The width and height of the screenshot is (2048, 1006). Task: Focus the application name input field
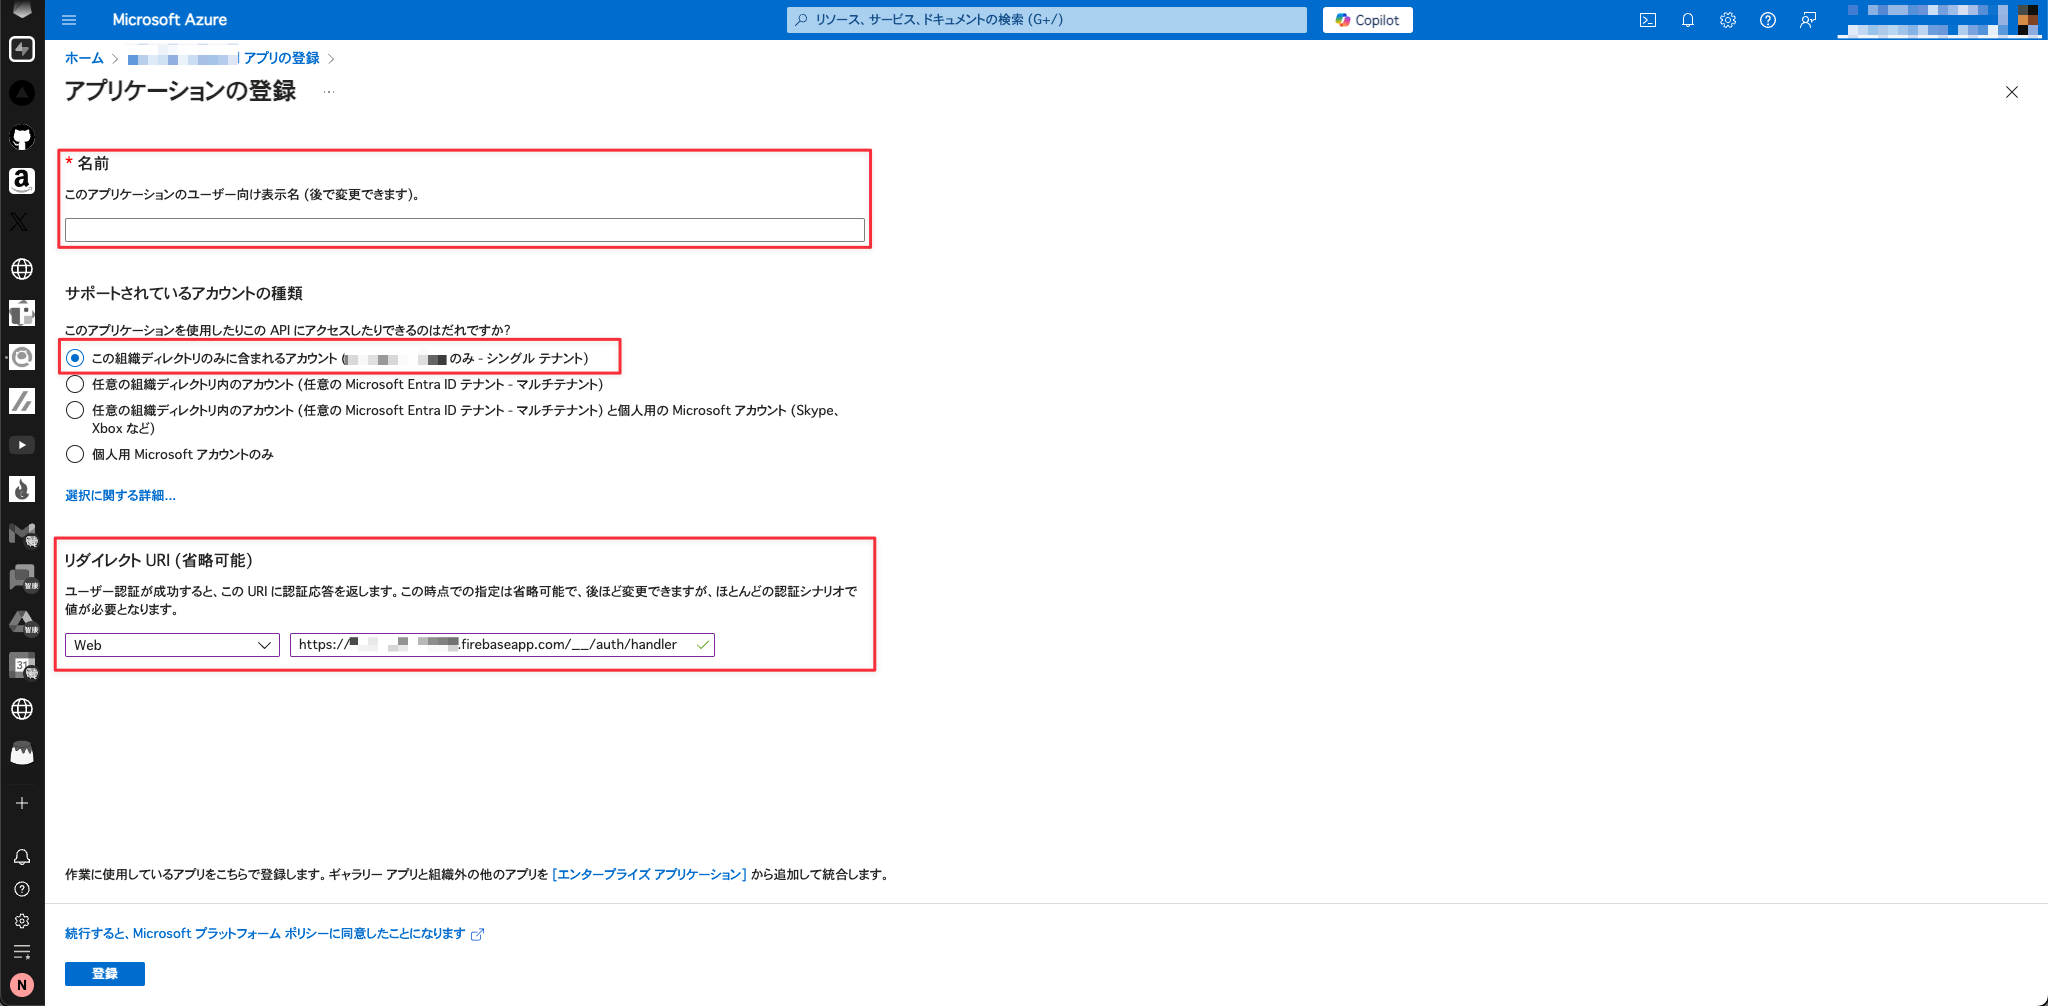tap(465, 230)
